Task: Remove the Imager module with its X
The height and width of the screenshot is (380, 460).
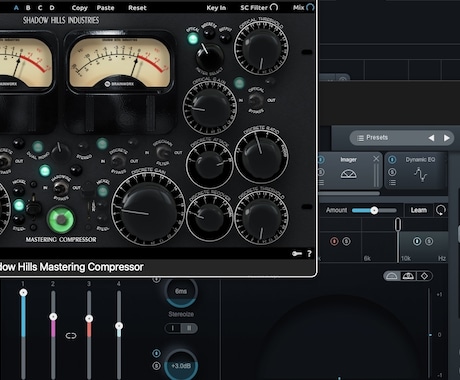Action: point(376,159)
